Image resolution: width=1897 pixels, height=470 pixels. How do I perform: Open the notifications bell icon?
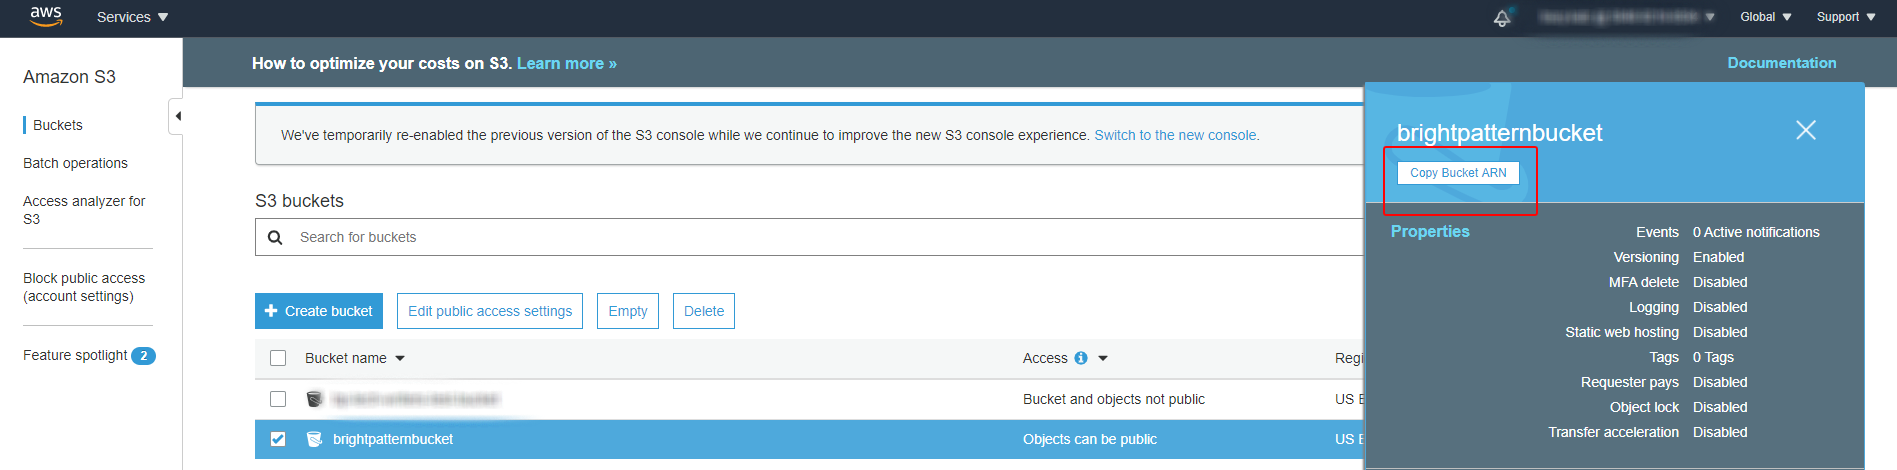click(x=1502, y=17)
